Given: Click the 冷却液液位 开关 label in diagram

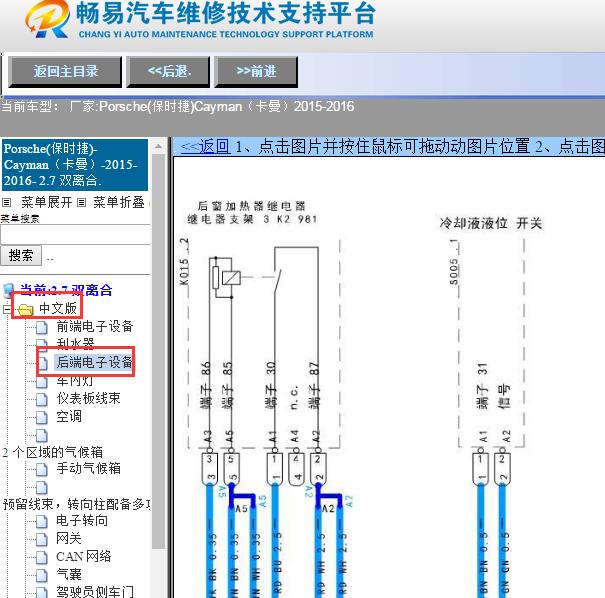Looking at the screenshot, I should pos(490,223).
